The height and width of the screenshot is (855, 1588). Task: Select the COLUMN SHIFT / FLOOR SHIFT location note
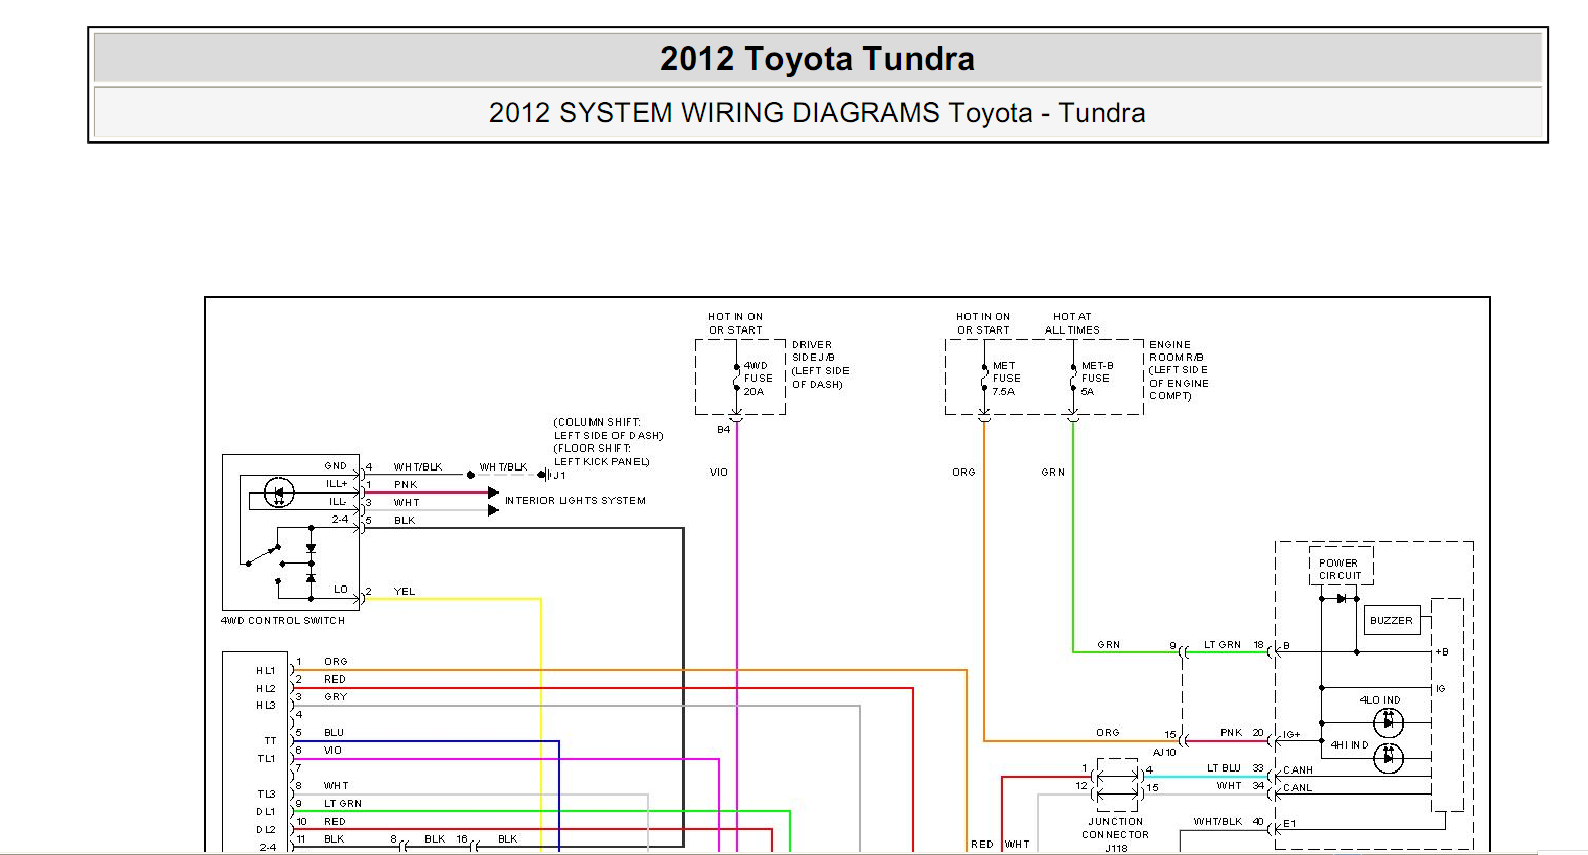(x=608, y=442)
